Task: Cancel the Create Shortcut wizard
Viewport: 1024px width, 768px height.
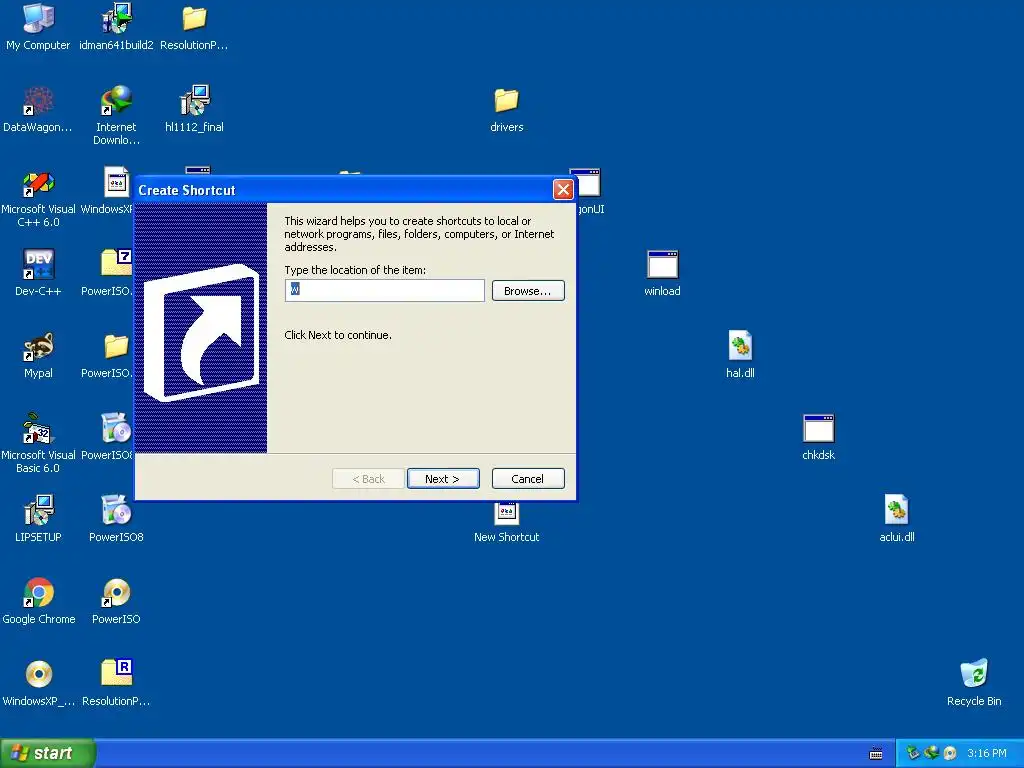Action: coord(528,479)
